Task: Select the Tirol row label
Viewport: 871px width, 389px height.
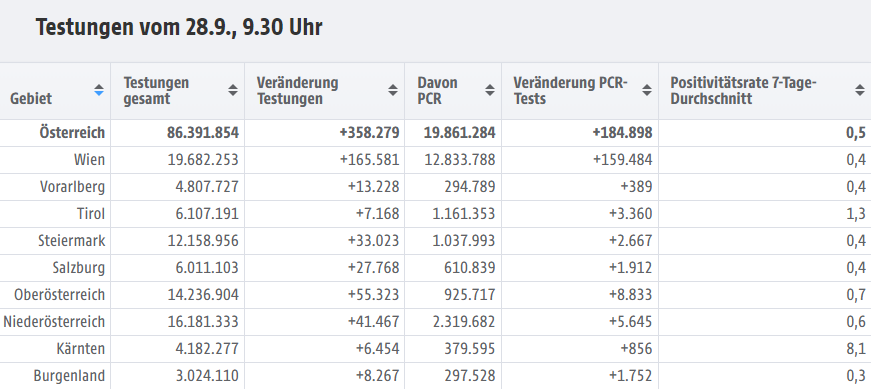Action: coord(91,214)
